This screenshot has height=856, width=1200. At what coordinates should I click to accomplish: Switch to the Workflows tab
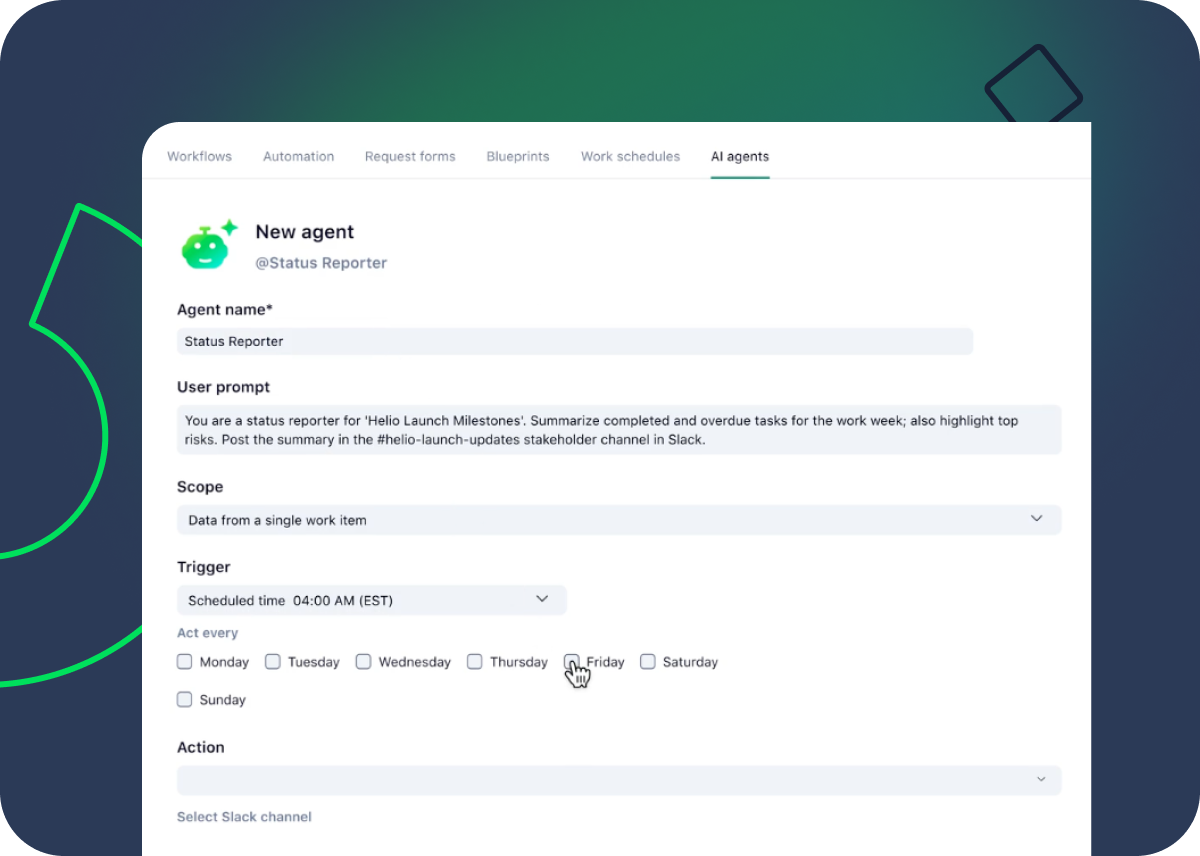[199, 156]
